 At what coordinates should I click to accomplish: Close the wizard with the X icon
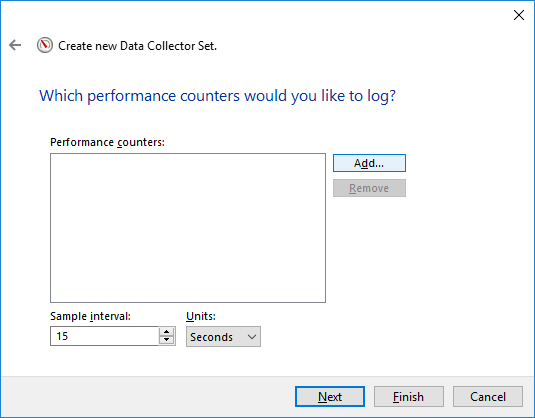coord(519,15)
